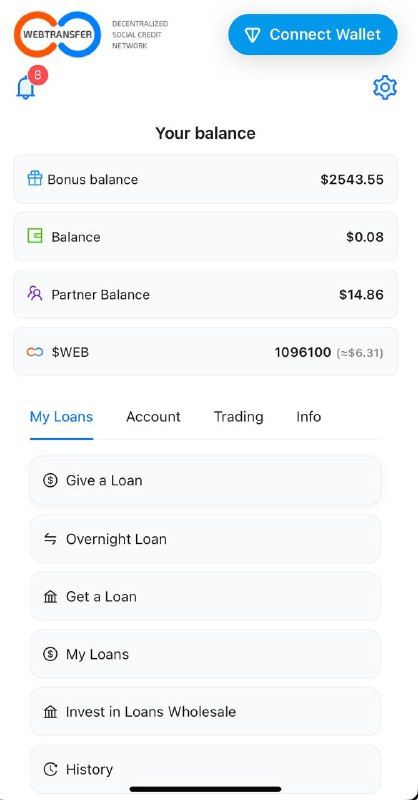418x800 pixels.
Task: Click the Overnight Loan swap arrows icon
Action: tap(50, 539)
